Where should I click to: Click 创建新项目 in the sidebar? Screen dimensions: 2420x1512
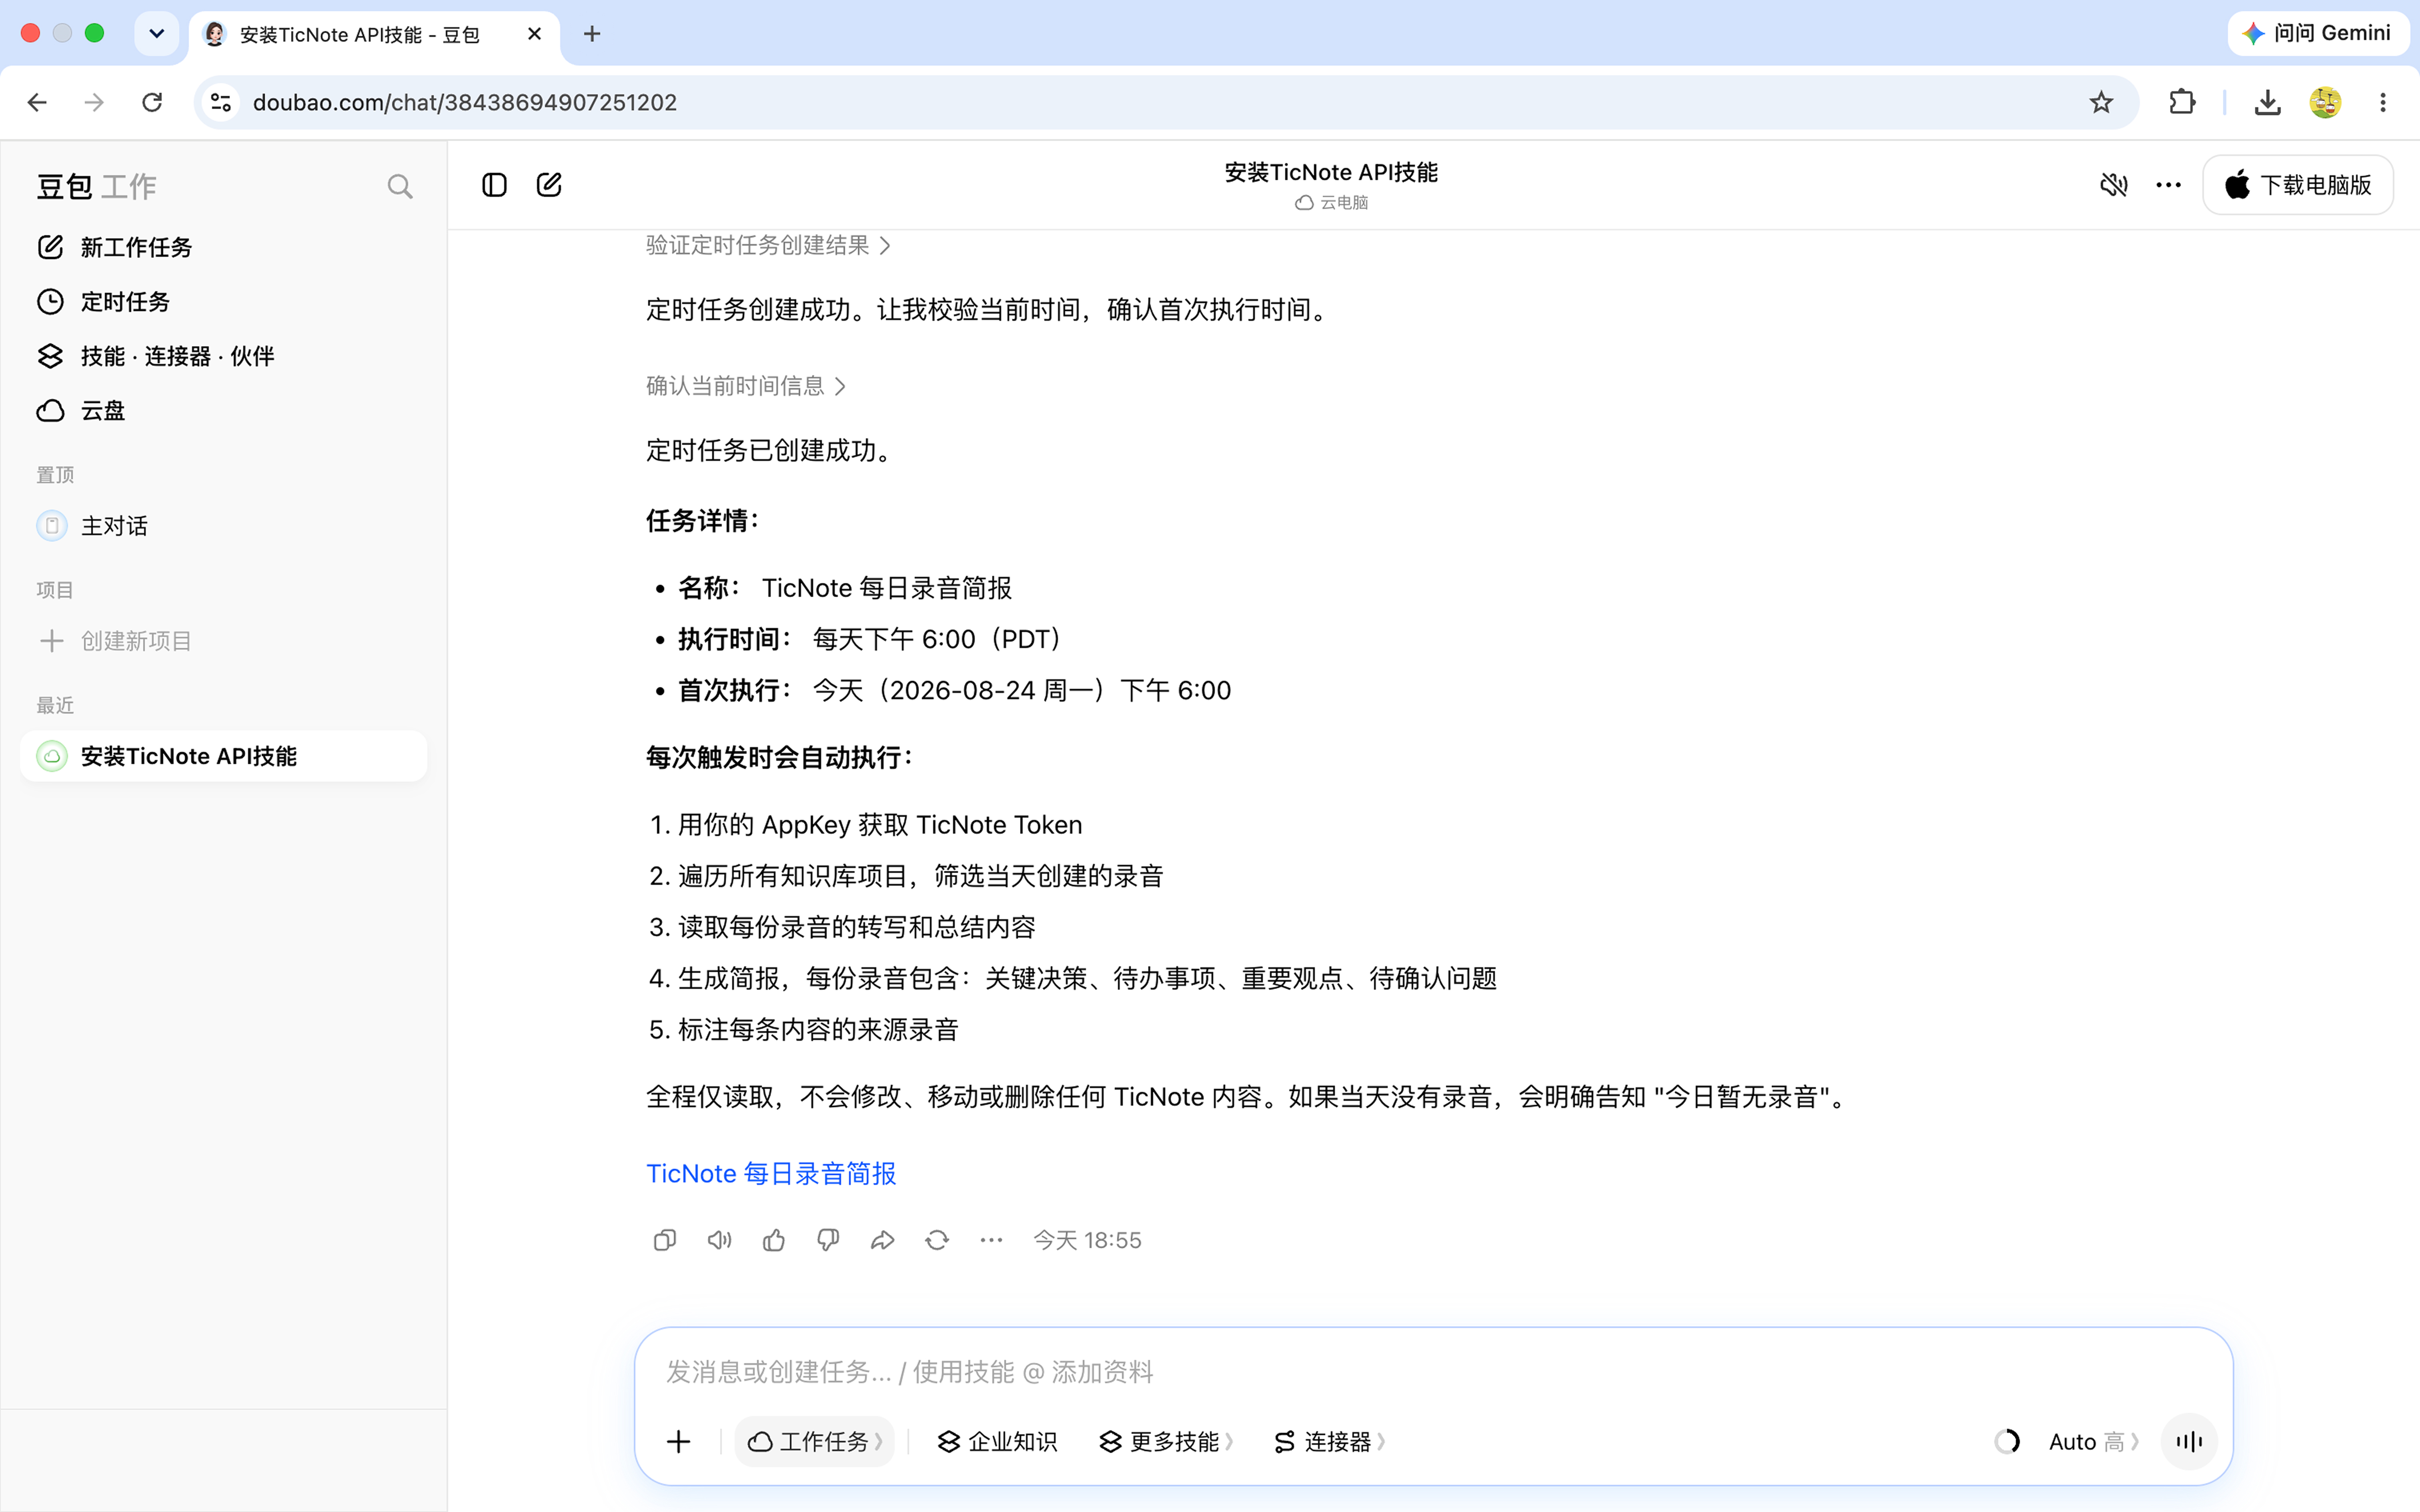point(224,640)
